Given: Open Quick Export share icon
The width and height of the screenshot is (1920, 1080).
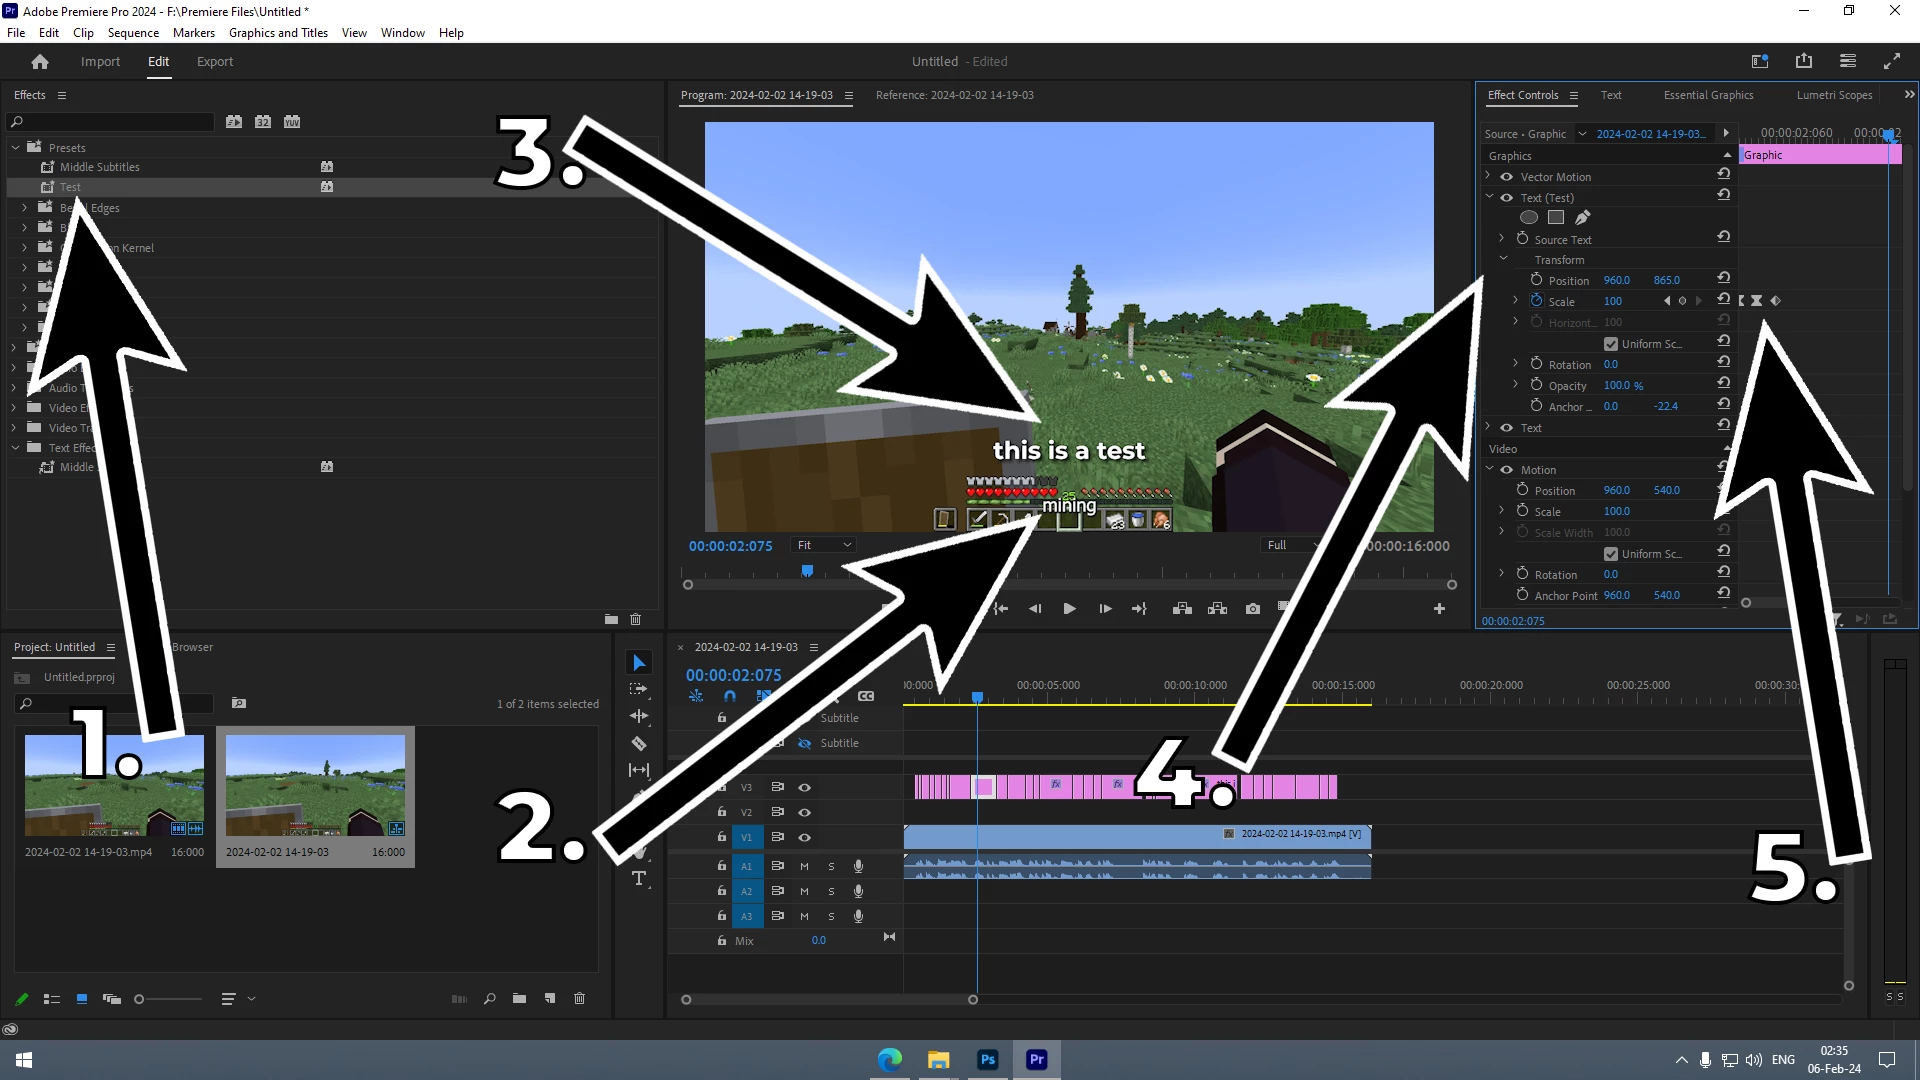Looking at the screenshot, I should click(x=1804, y=61).
